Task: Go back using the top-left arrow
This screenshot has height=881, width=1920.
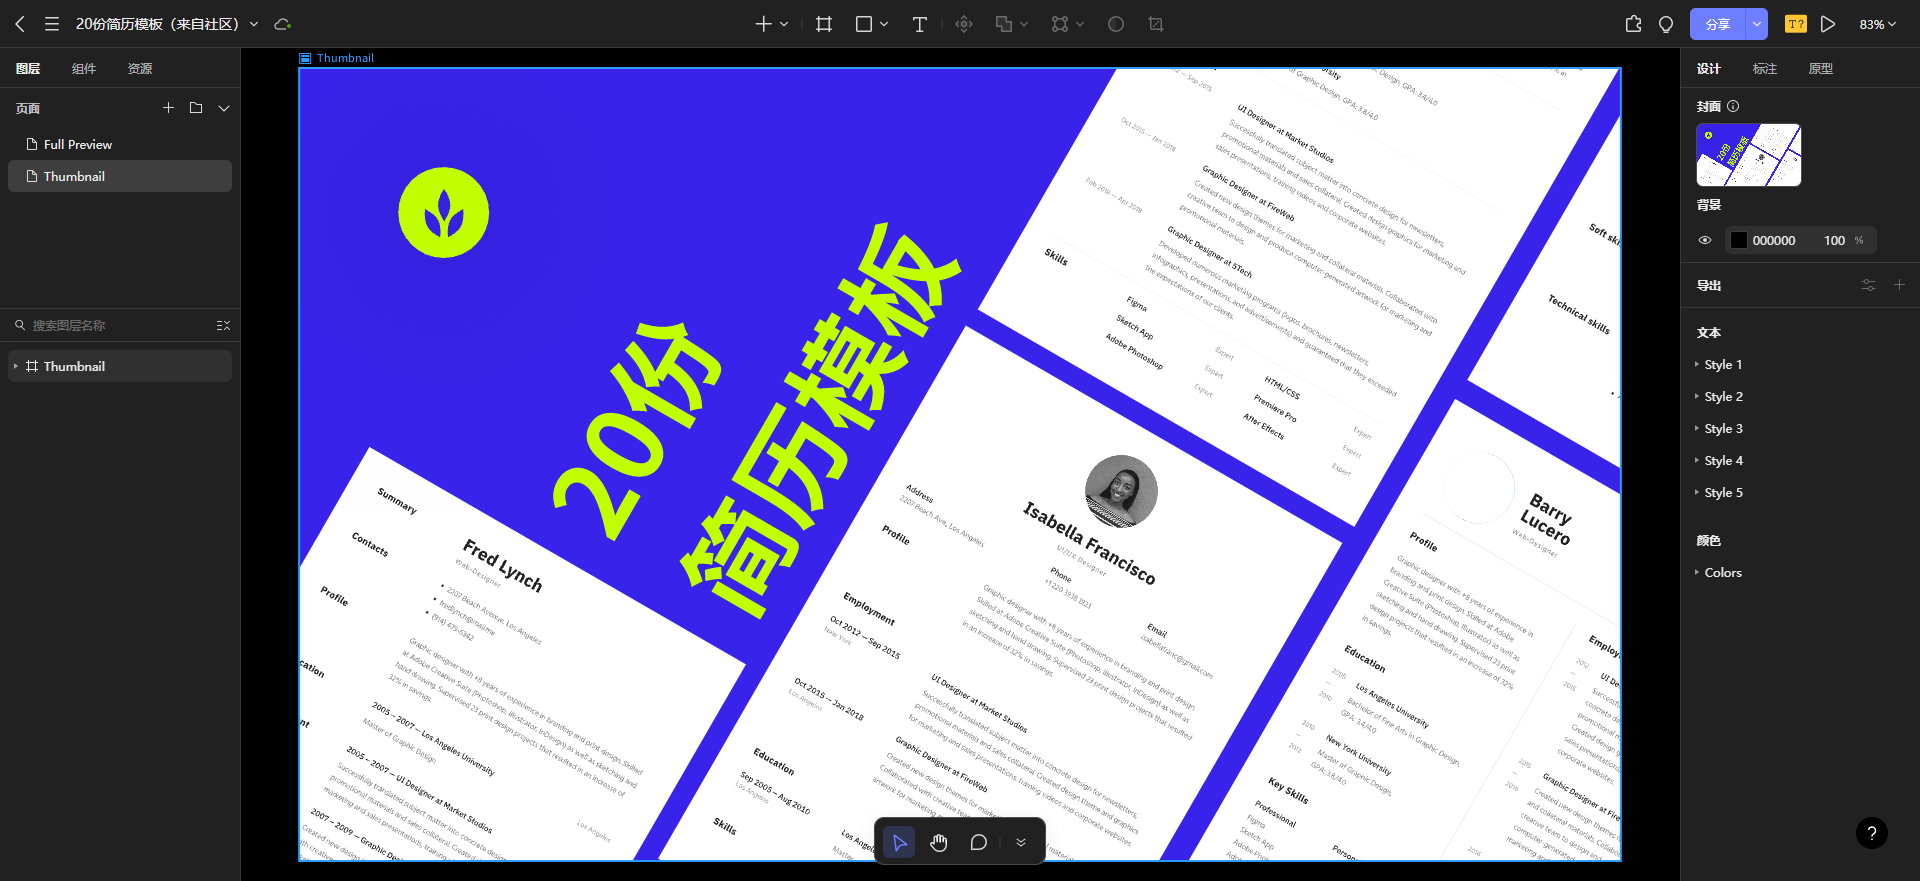Action: click(x=20, y=24)
